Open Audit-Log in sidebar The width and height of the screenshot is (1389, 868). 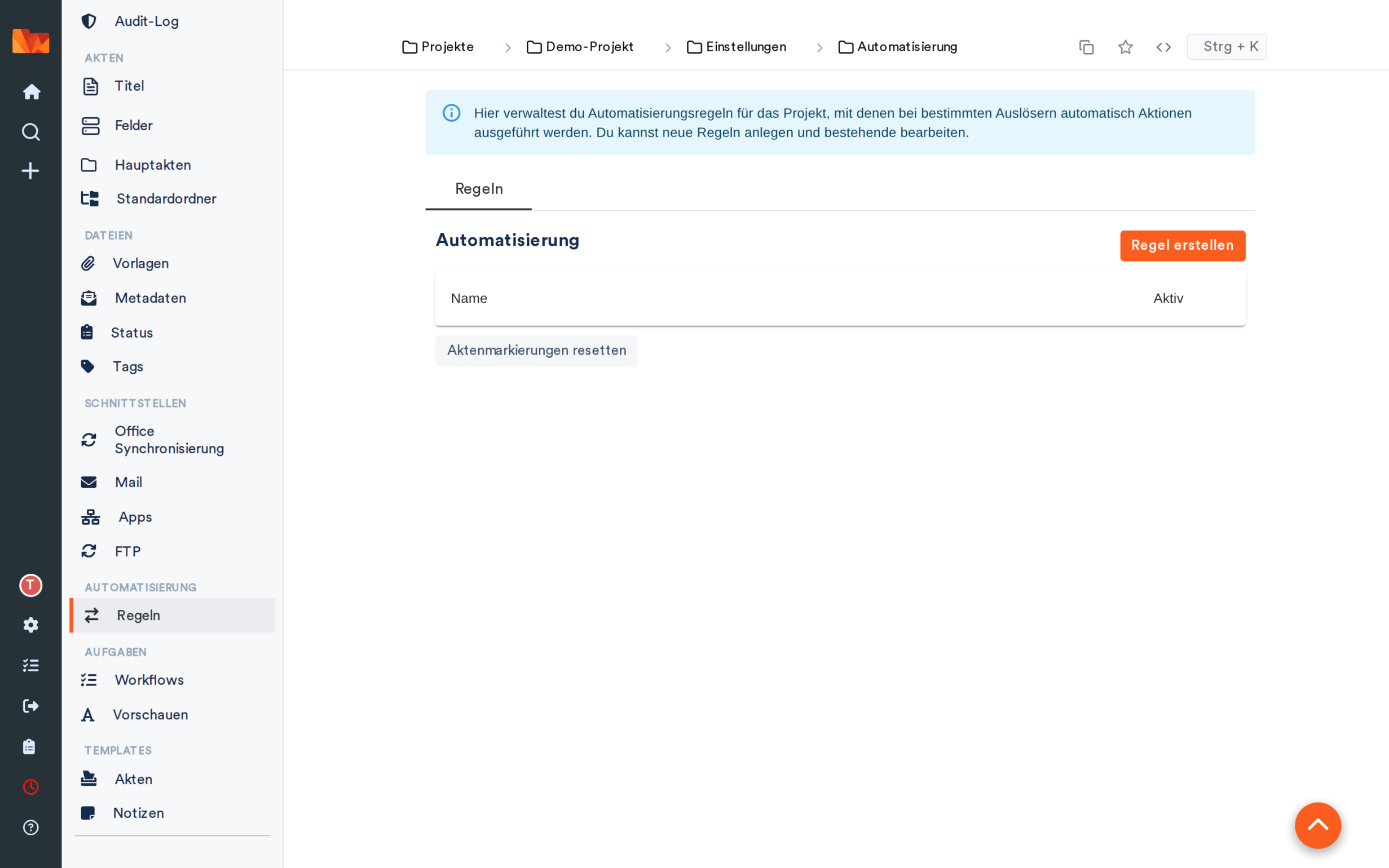(172, 21)
